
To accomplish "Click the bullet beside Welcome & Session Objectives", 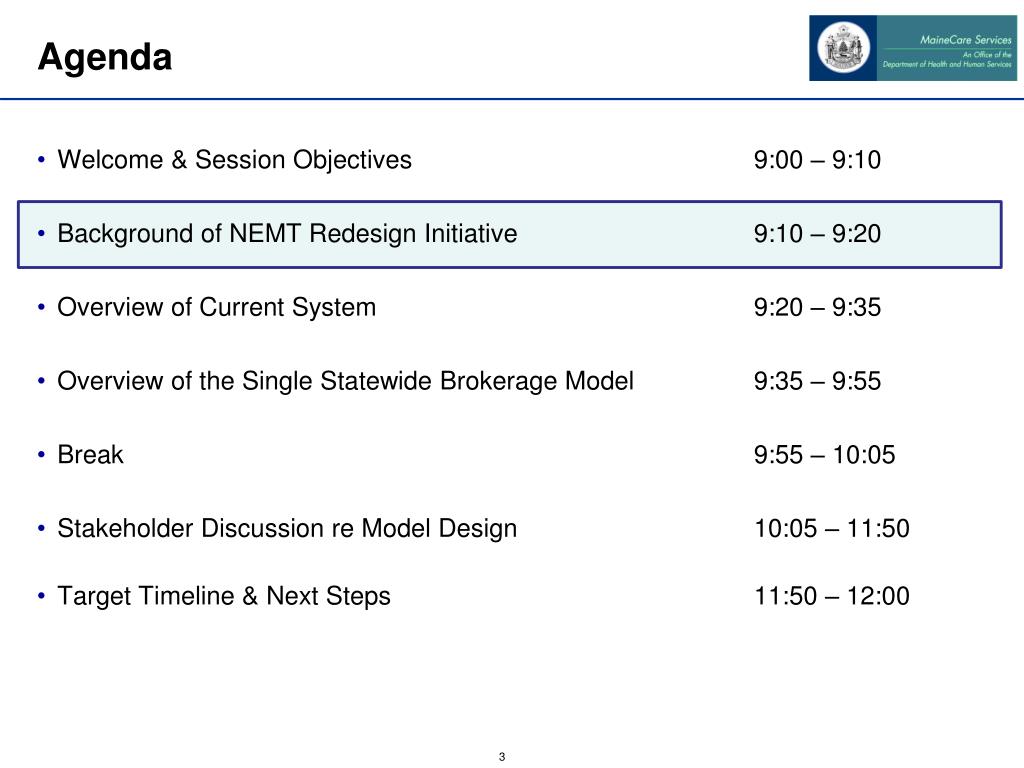I will pyautogui.click(x=42, y=159).
